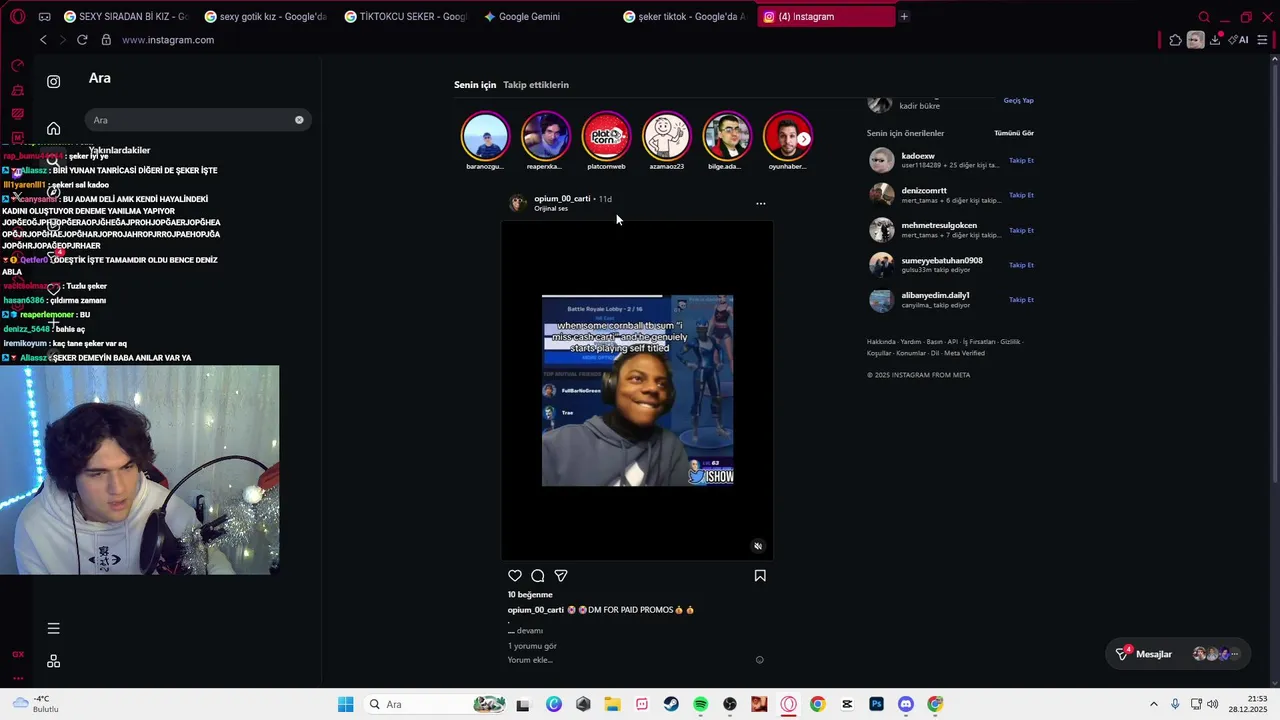Switch to 'SEXY SIRADAN Bİ KIZ' browser tab
Viewport: 1280px width, 720px height.
(x=124, y=17)
